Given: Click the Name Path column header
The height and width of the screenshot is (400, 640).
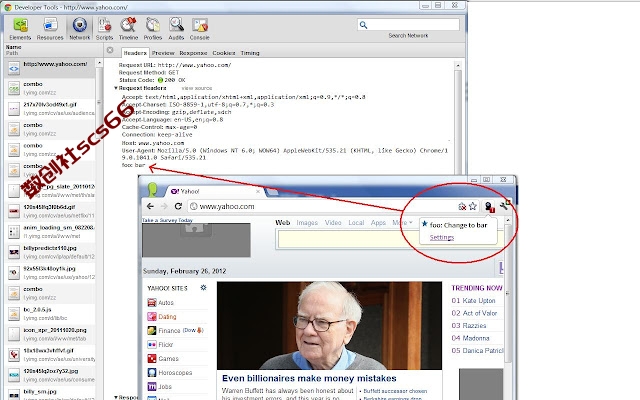Looking at the screenshot, I should [53, 50].
